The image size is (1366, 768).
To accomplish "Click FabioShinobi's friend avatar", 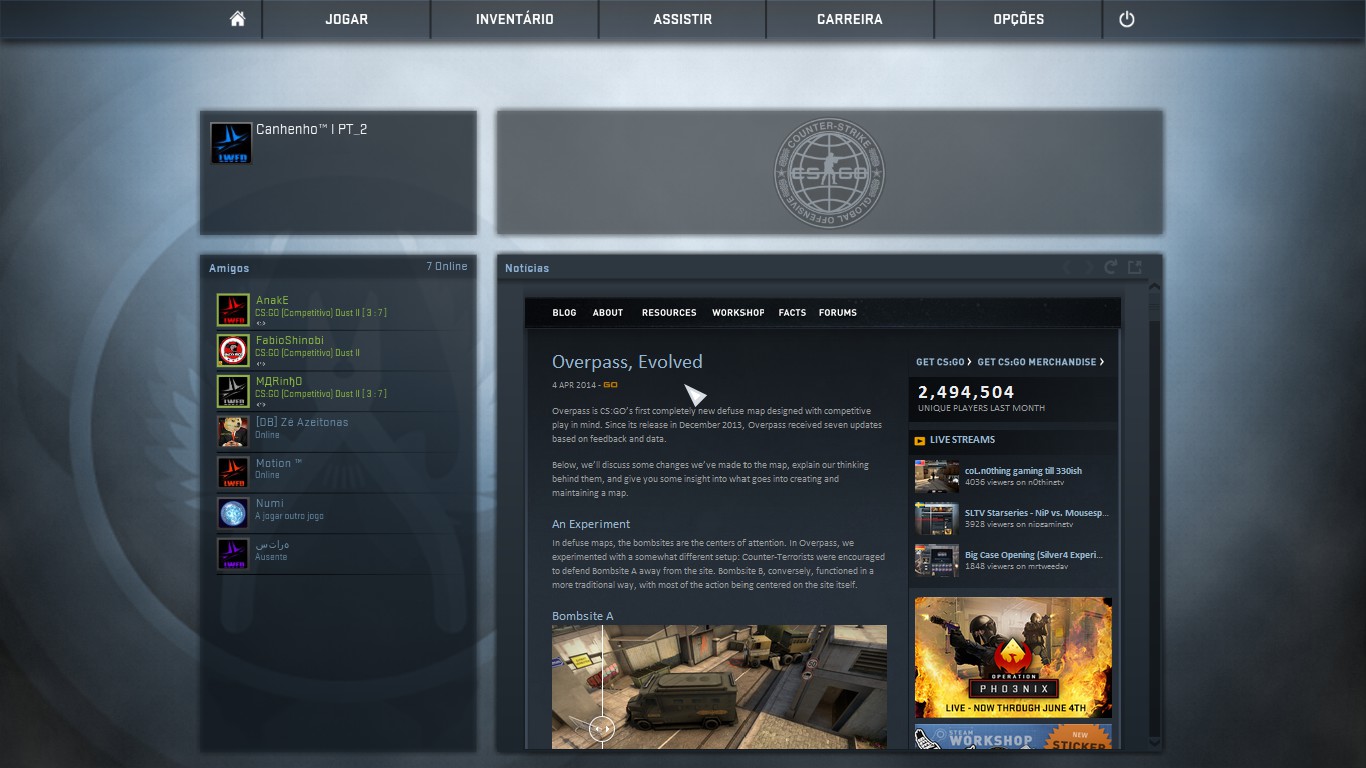I will coord(233,350).
